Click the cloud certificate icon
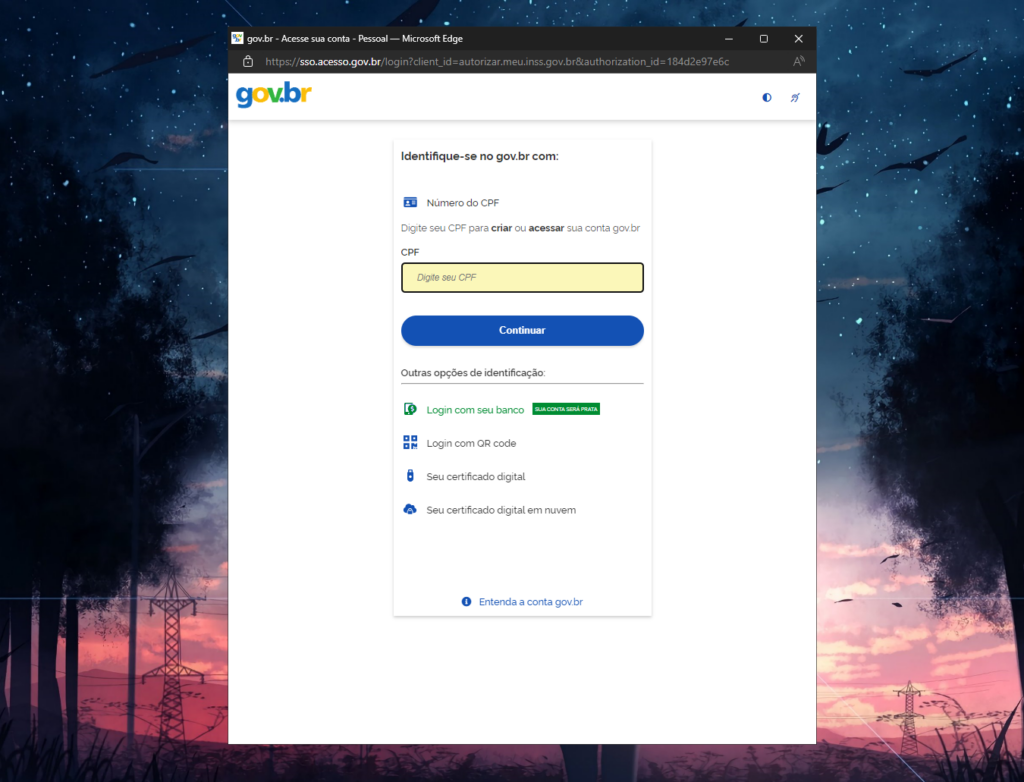The width and height of the screenshot is (1024, 782). point(410,510)
